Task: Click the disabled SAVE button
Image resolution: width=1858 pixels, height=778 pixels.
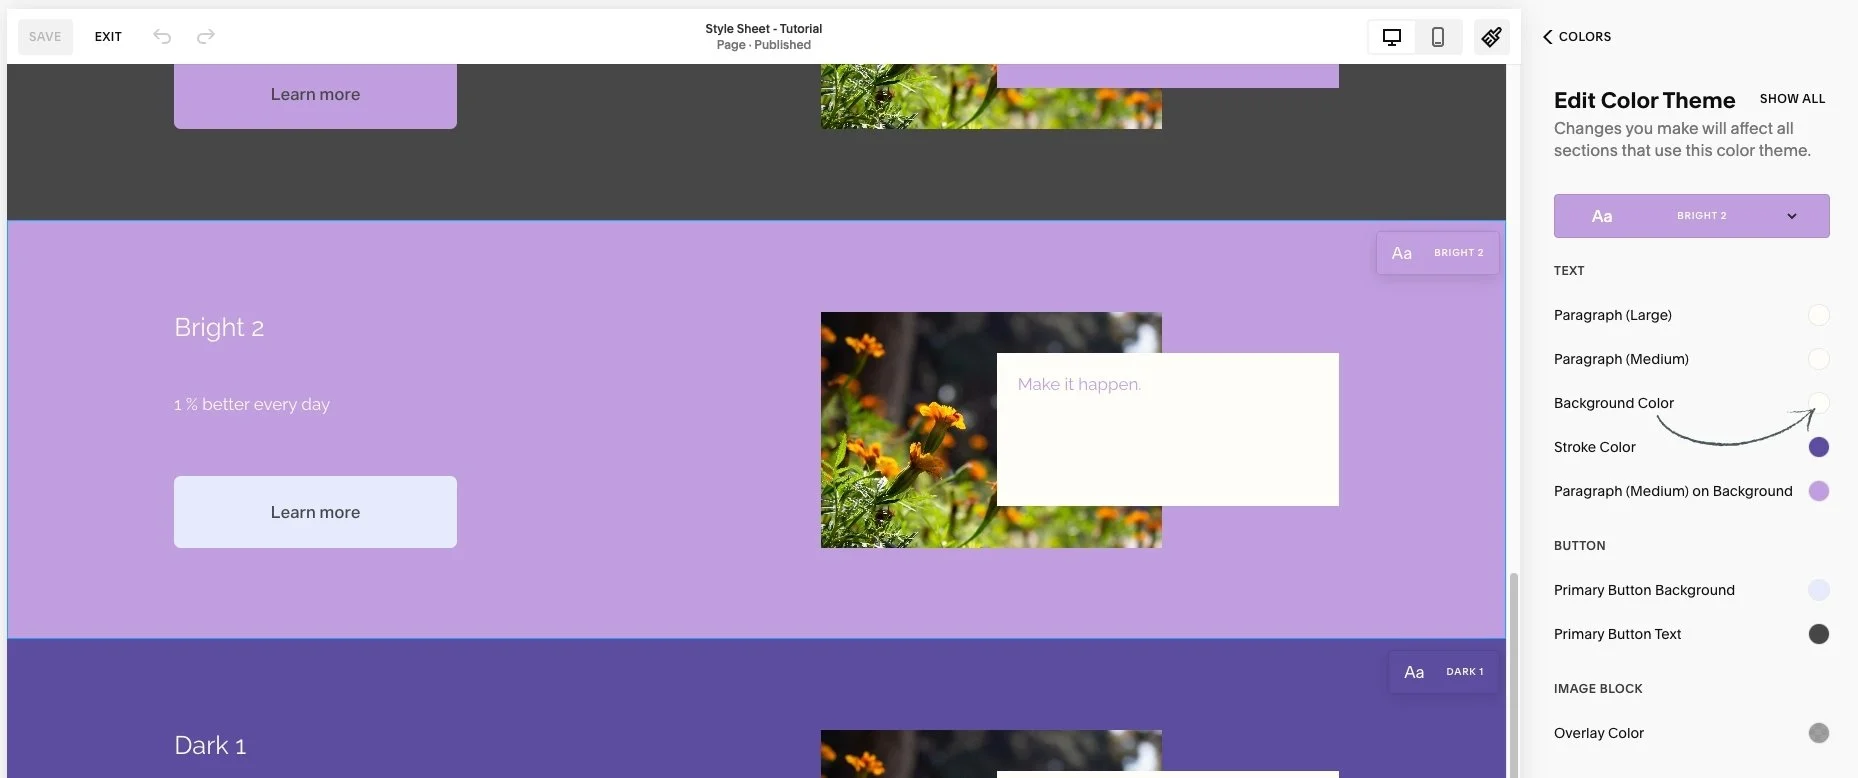Action: coord(45,37)
